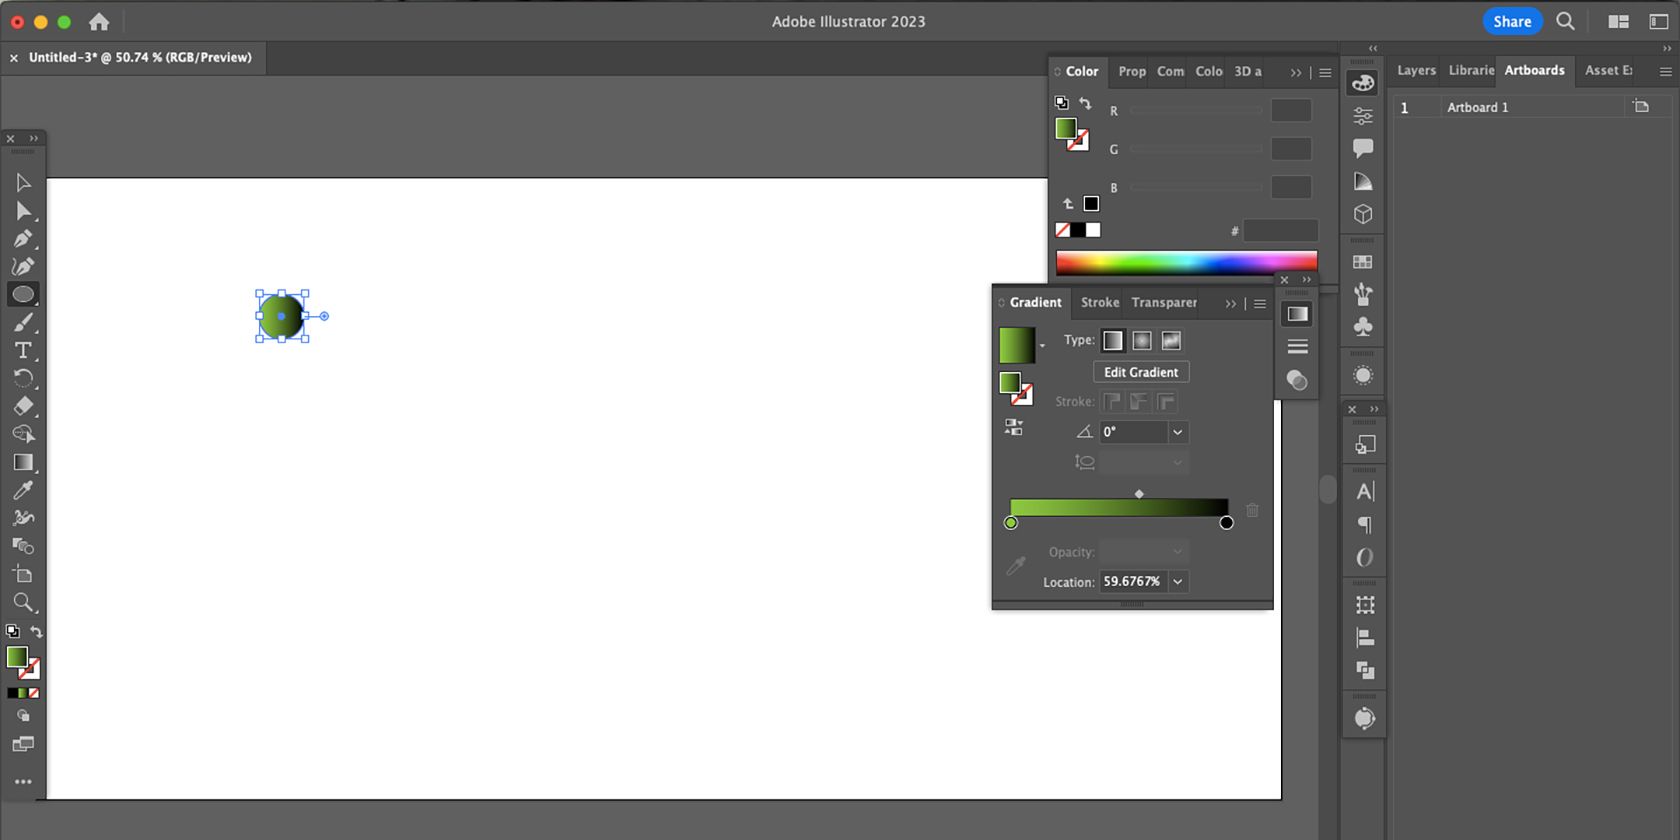The image size is (1680, 840).
Task: Toggle the drawing mode button in toolbar
Action: coord(23,716)
